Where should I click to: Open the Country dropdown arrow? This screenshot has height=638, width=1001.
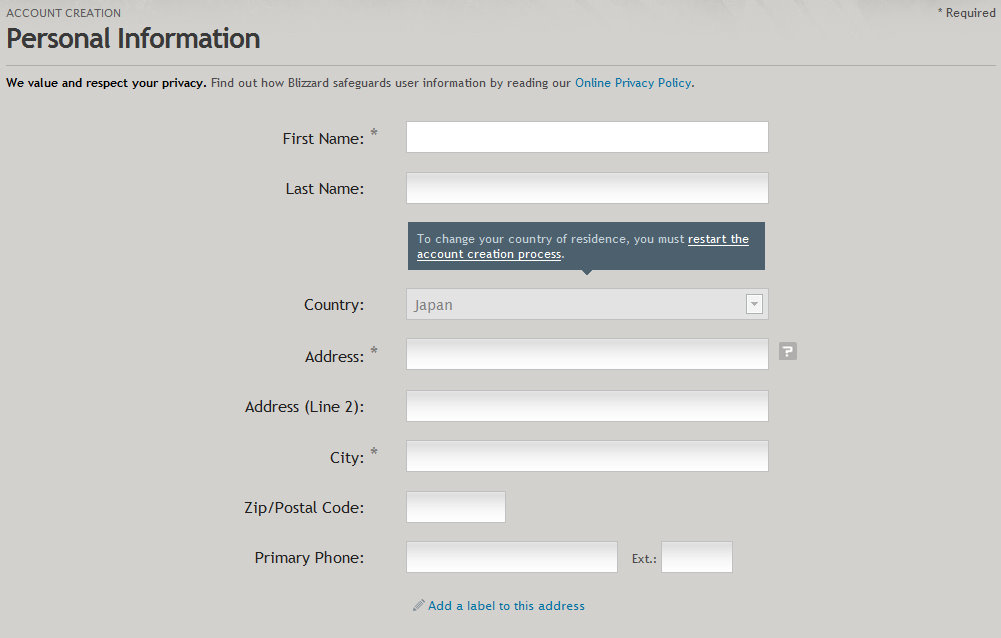pos(754,304)
